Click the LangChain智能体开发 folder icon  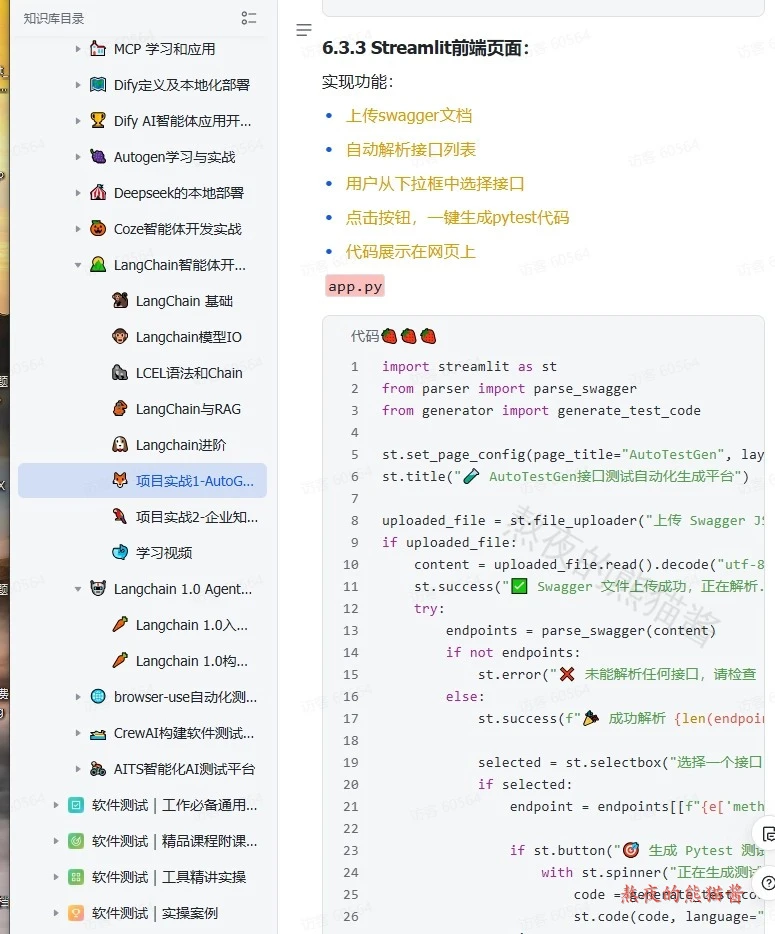tap(98, 264)
